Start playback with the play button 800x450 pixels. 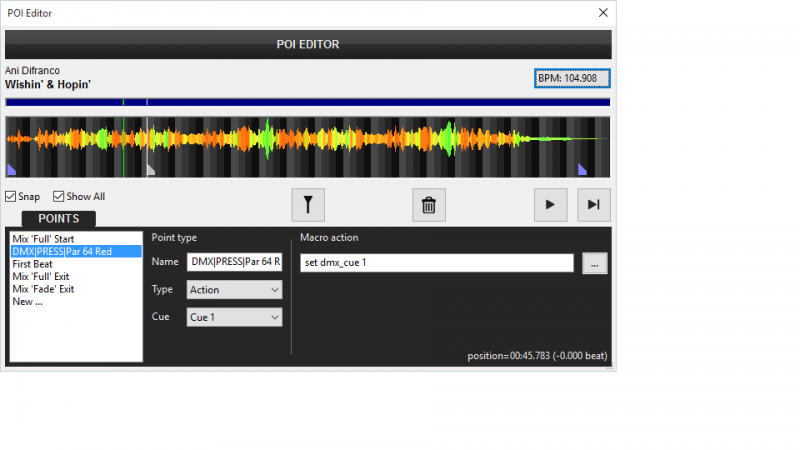point(550,205)
